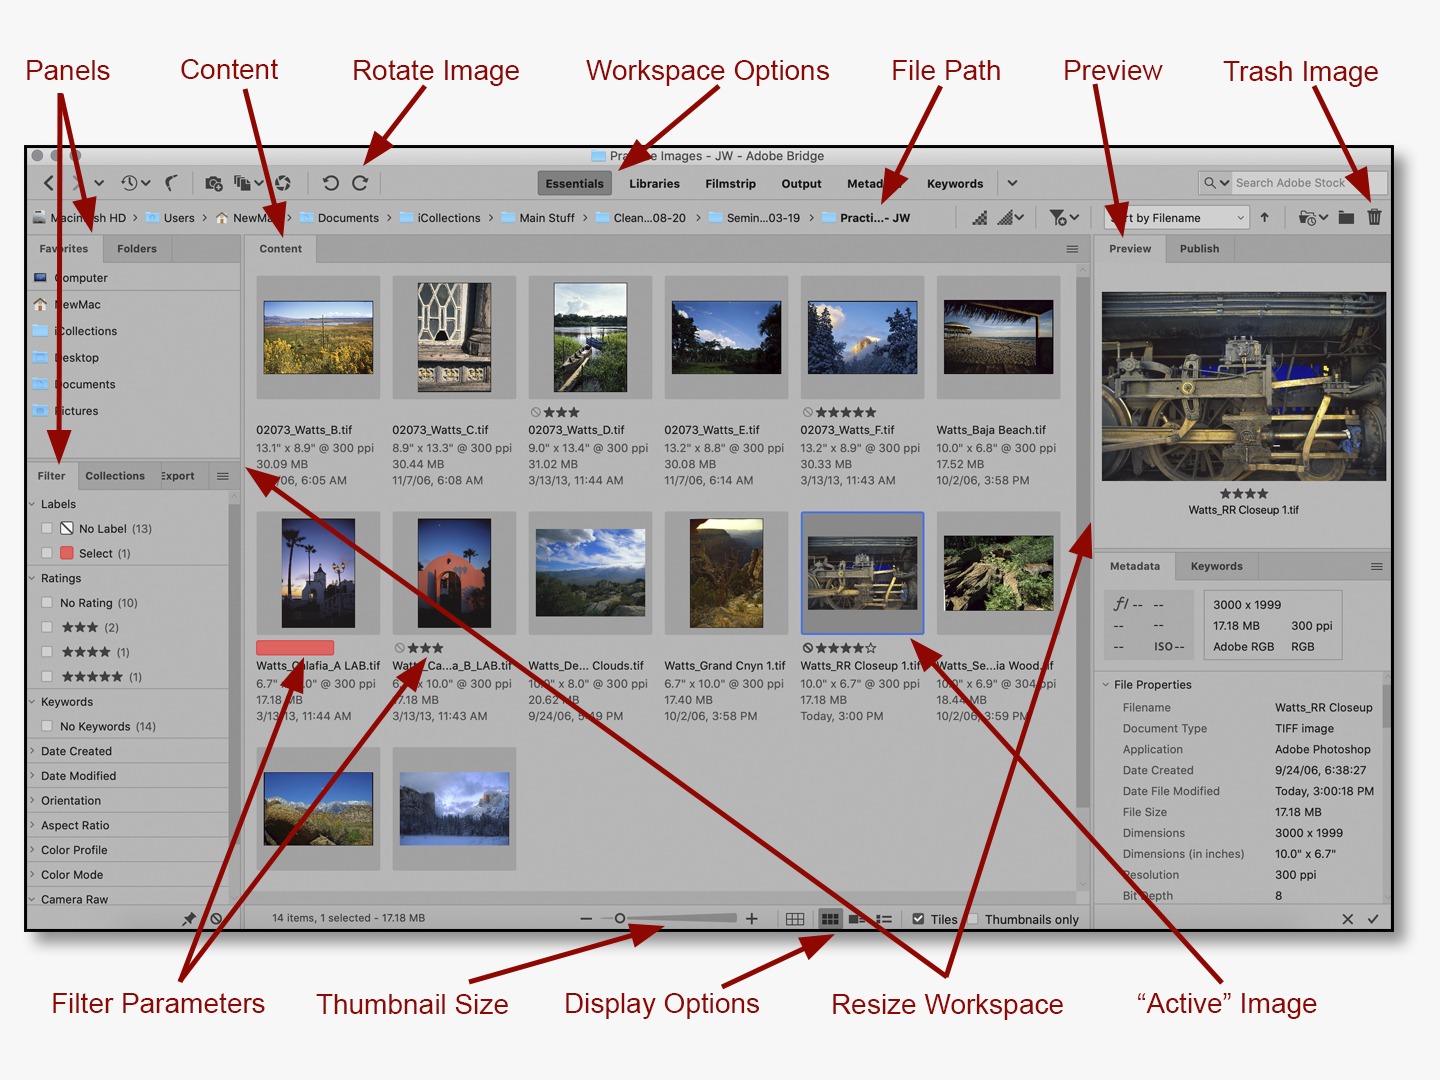Screen dimensions: 1440x1080
Task: Open the Sort by Filename dropdown
Action: [x=1175, y=217]
